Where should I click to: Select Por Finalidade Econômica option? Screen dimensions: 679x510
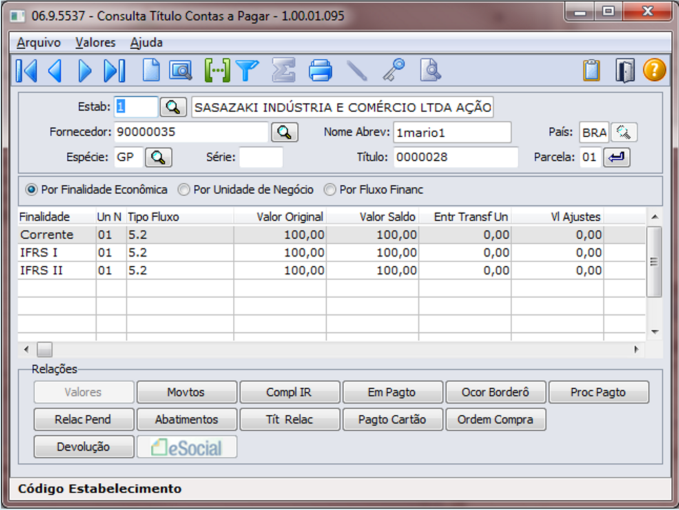tap(96, 190)
